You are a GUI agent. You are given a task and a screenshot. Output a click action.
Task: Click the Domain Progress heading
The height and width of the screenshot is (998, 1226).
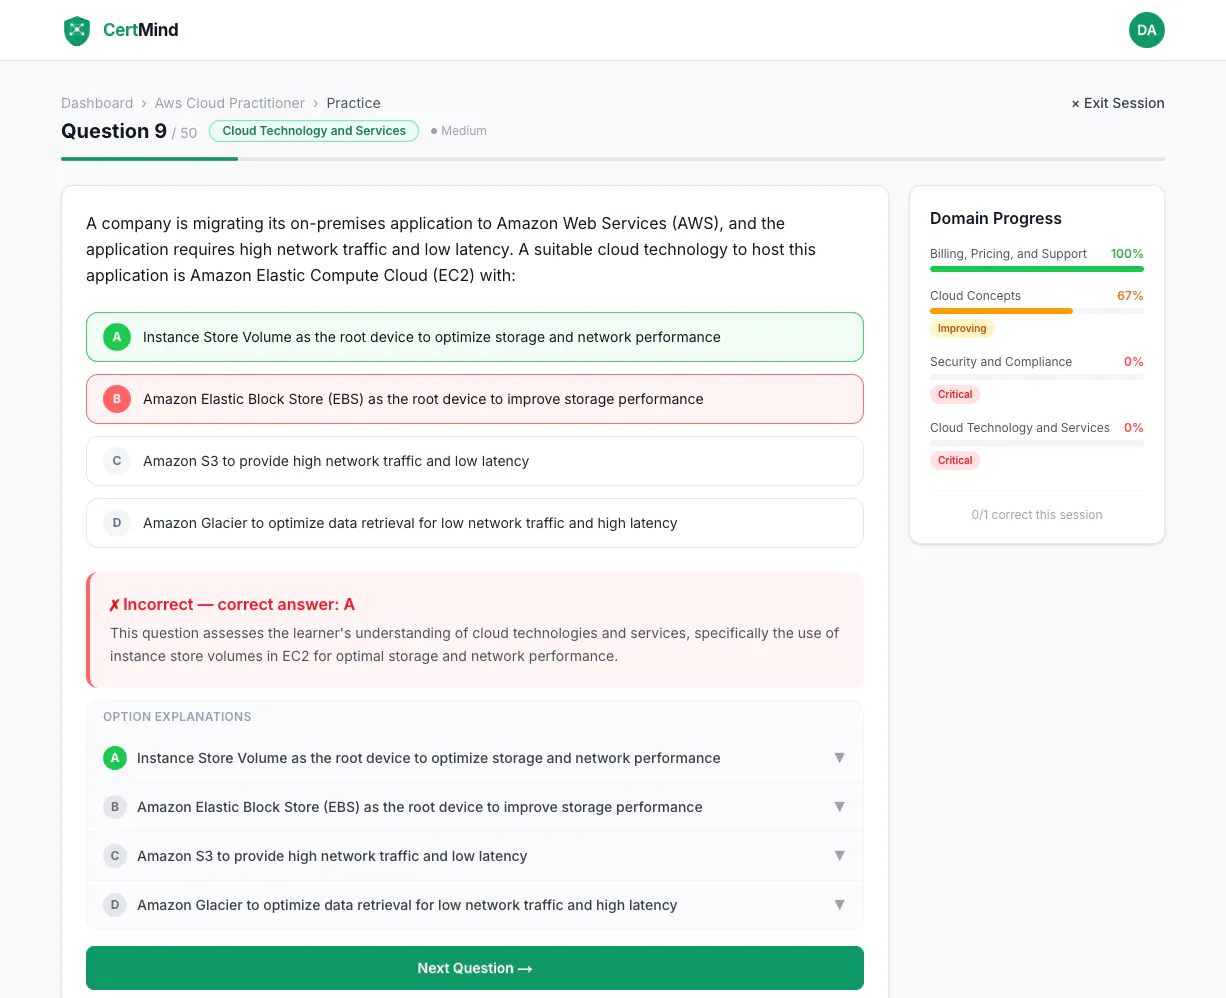coord(996,218)
